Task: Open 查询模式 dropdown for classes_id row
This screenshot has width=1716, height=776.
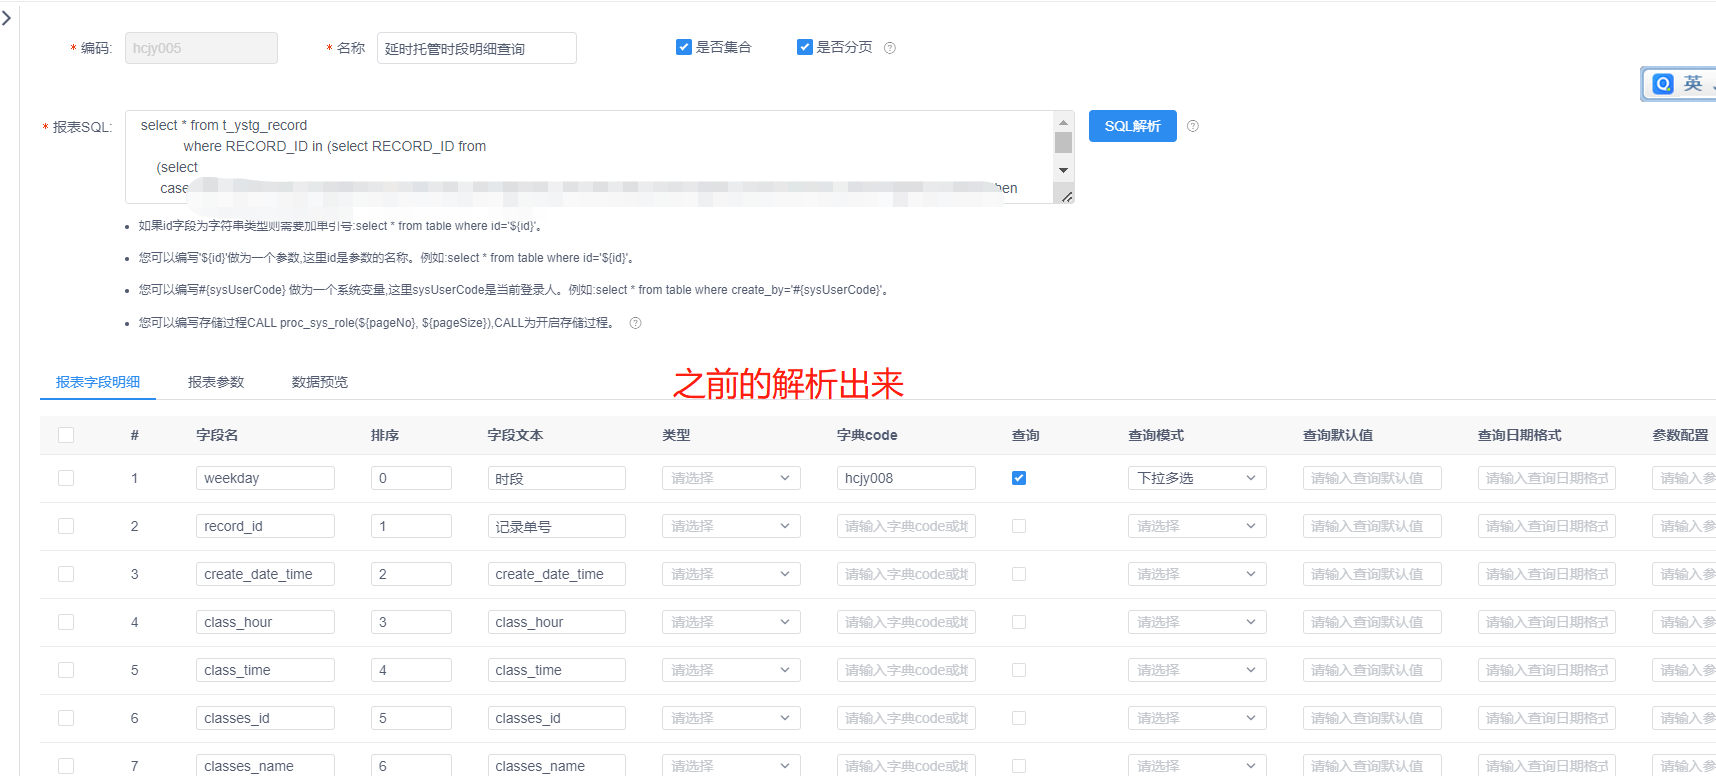Action: (x=1197, y=718)
